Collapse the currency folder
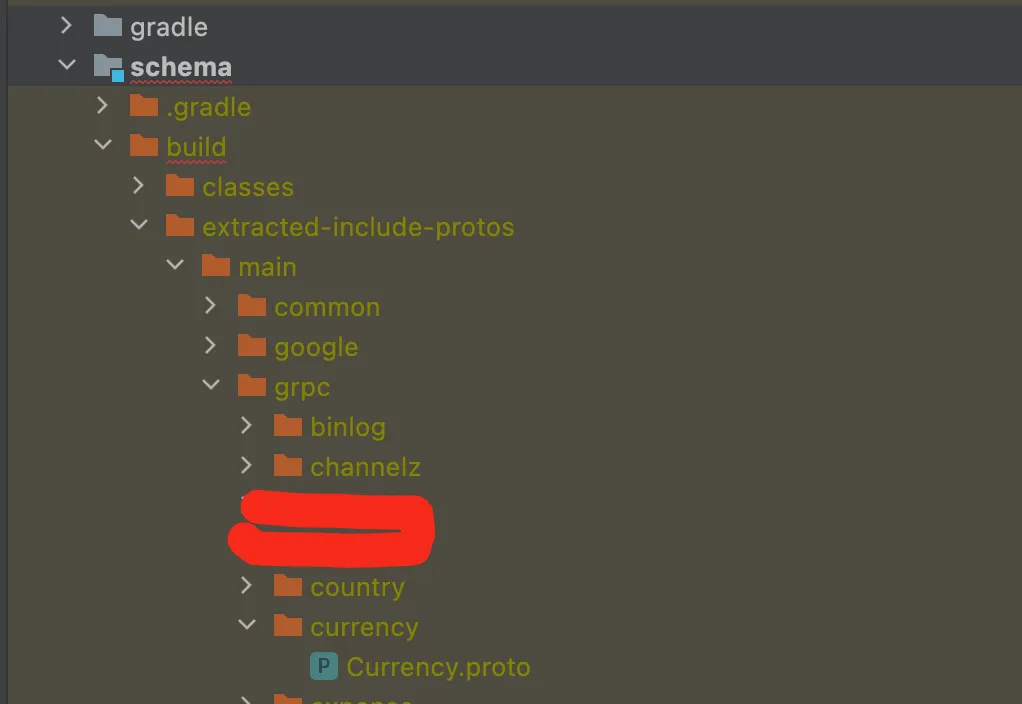 246,626
